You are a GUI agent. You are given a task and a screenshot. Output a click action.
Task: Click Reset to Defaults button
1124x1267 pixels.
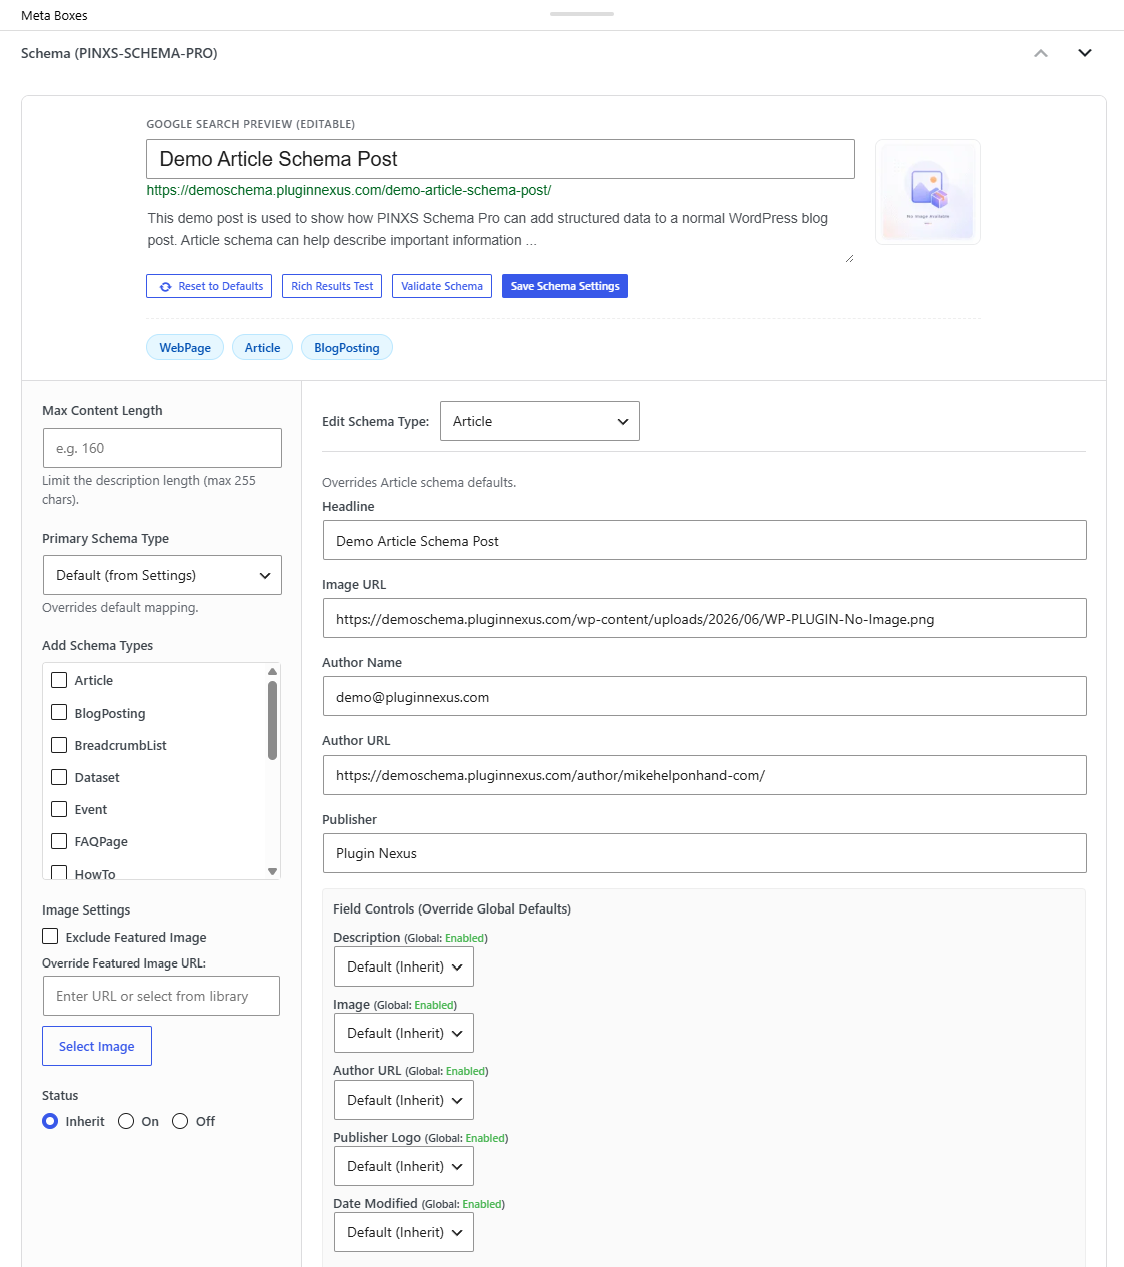[209, 286]
